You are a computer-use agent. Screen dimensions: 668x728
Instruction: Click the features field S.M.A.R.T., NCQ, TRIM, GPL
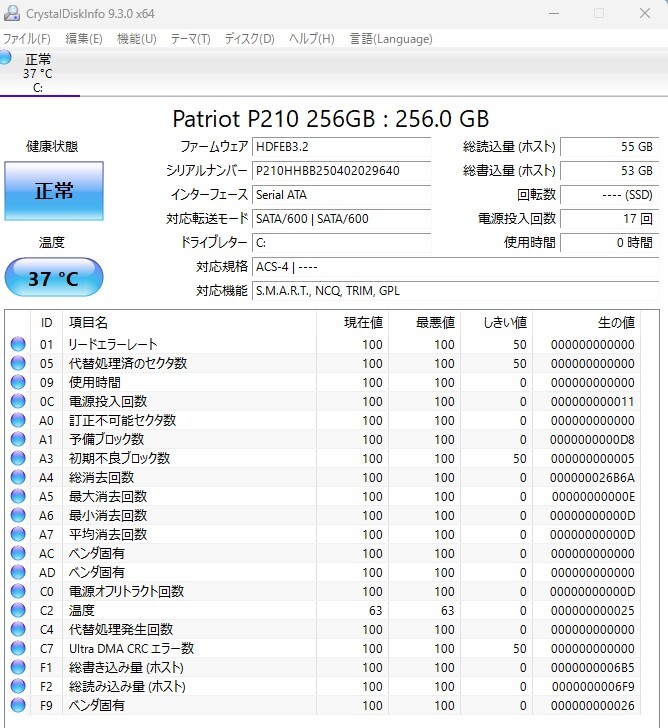pos(455,291)
